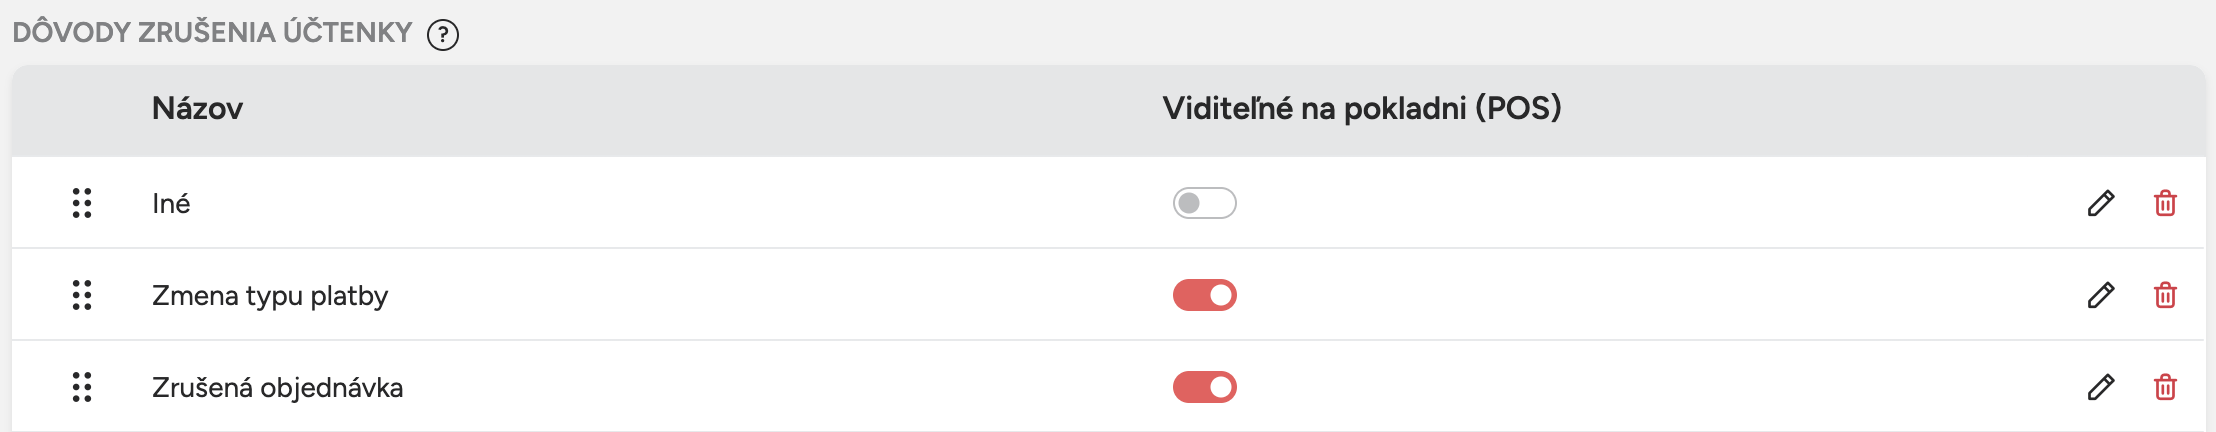Edit the Zmena typu platby reason
Screen dimensions: 2216x432
[2101, 295]
